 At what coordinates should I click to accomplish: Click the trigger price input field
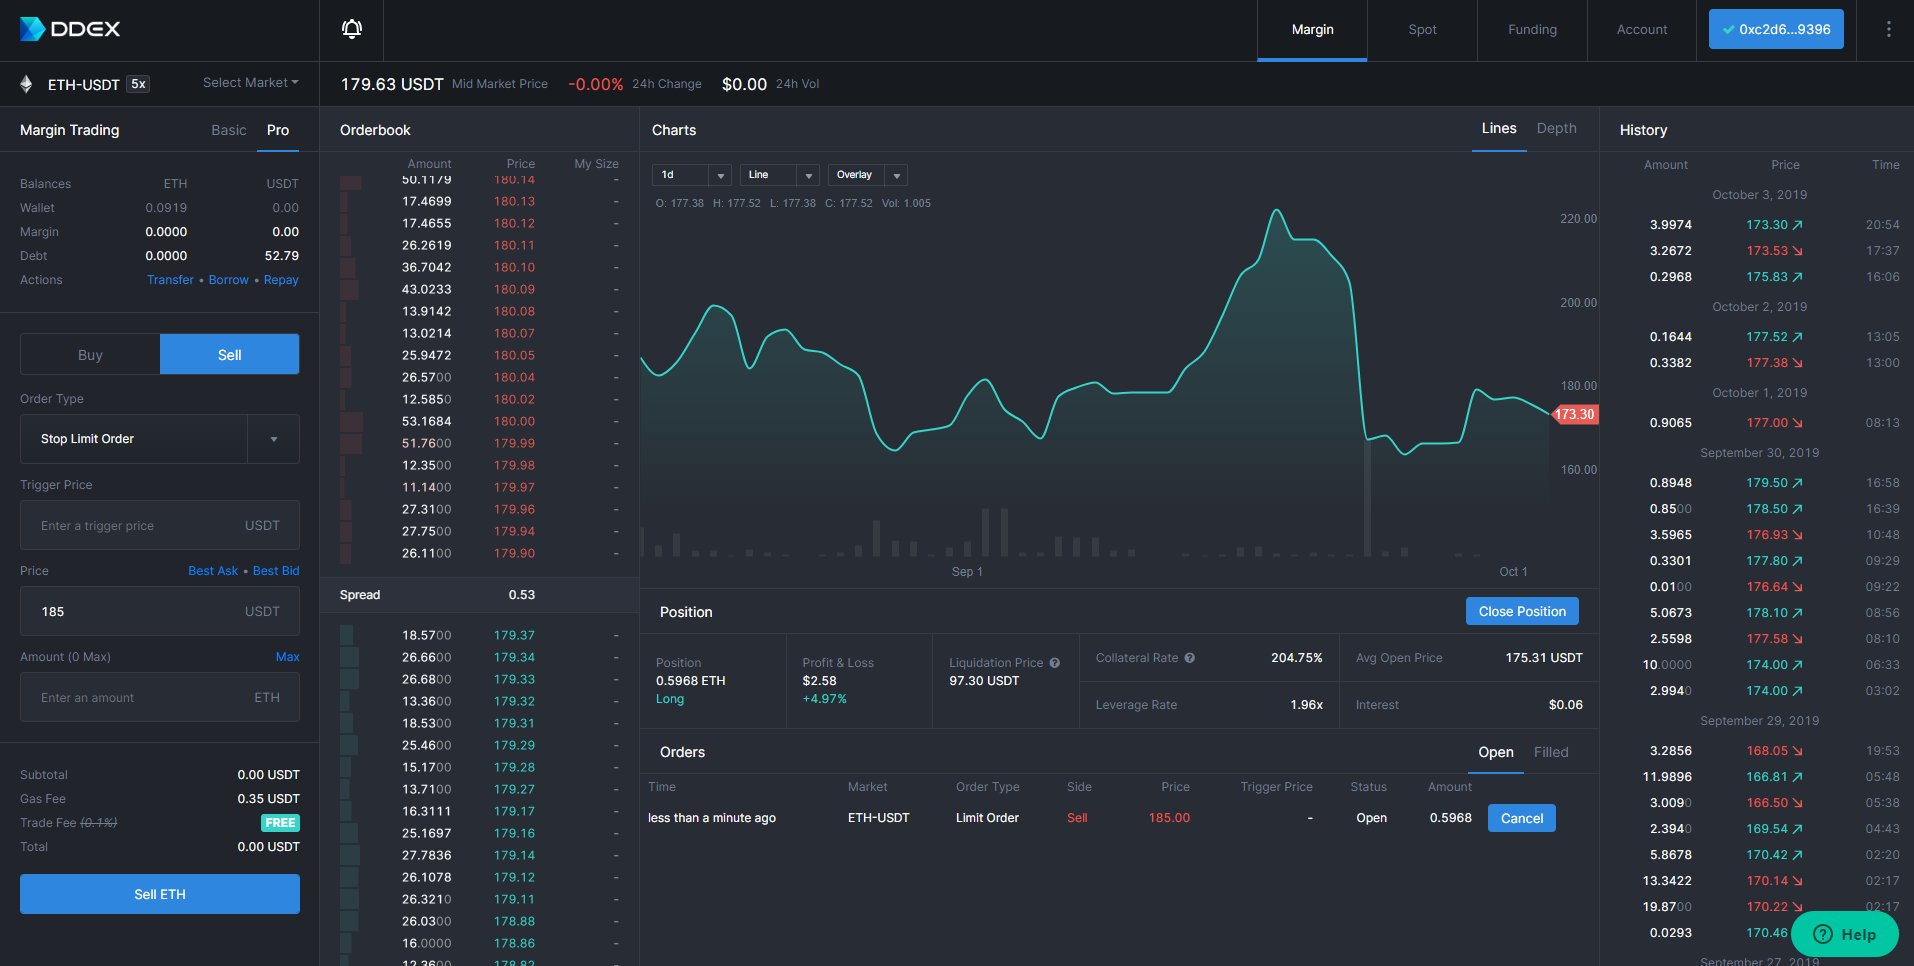pyautogui.click(x=140, y=526)
